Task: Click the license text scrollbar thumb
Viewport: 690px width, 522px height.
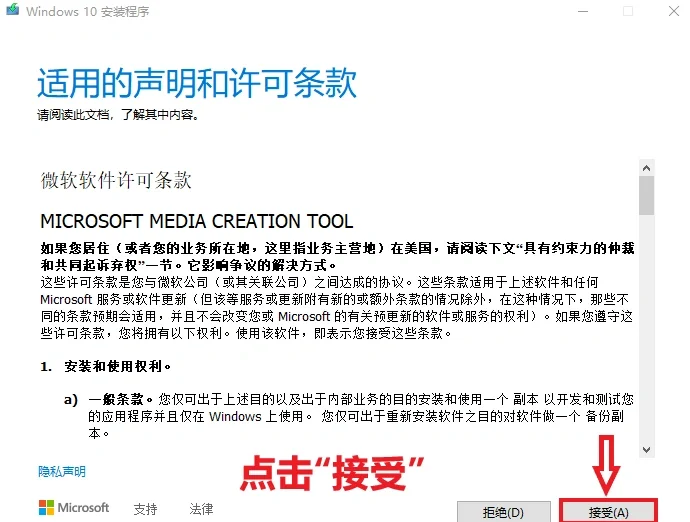Action: (646, 196)
